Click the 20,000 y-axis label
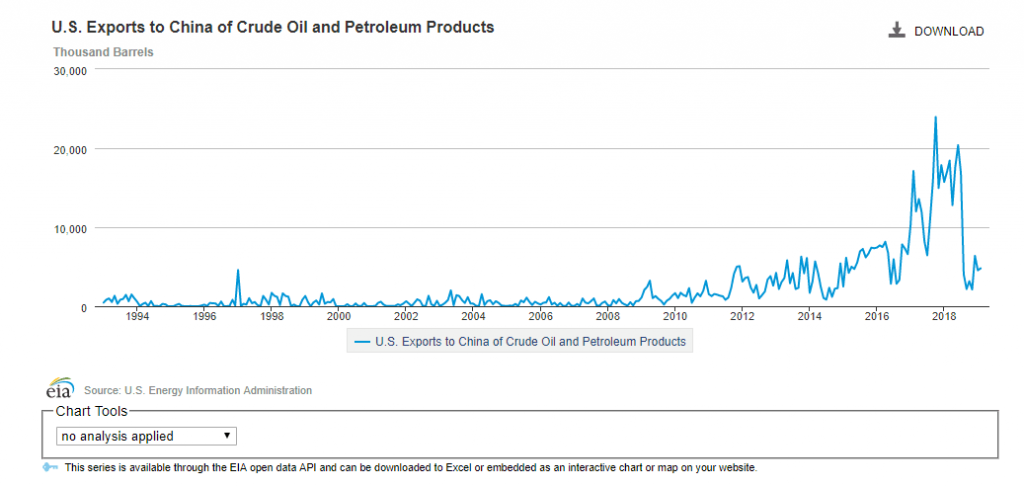Image resolution: width=1024 pixels, height=487 pixels. [x=70, y=149]
